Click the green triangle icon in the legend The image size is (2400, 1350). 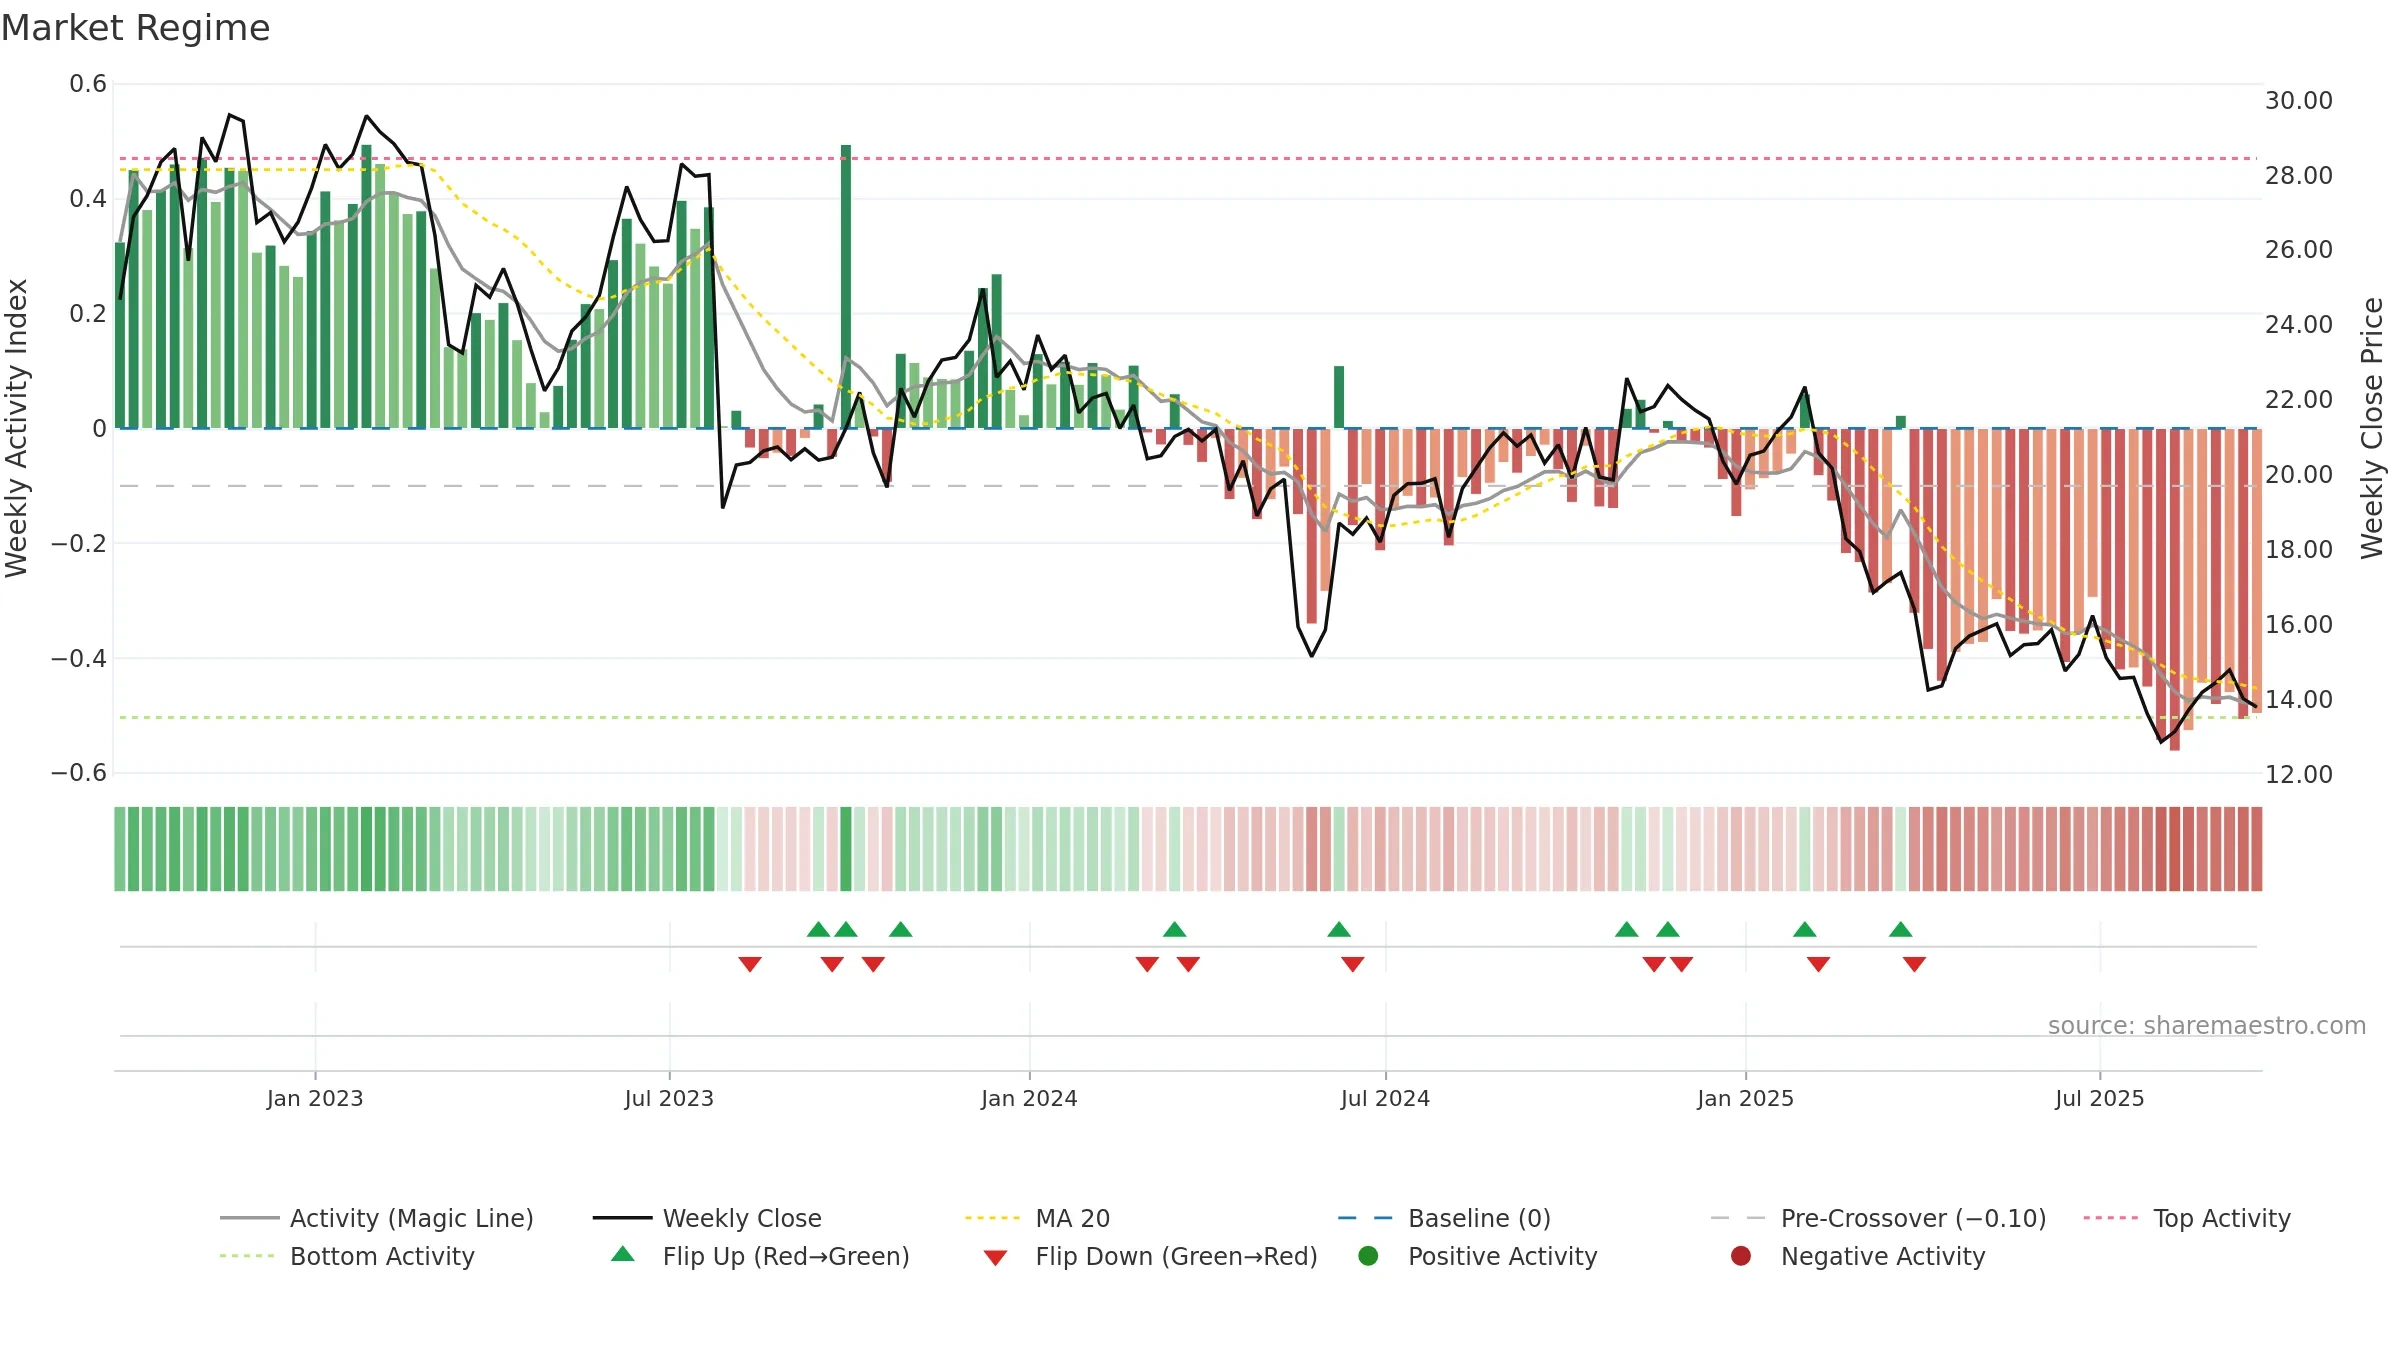623,1254
